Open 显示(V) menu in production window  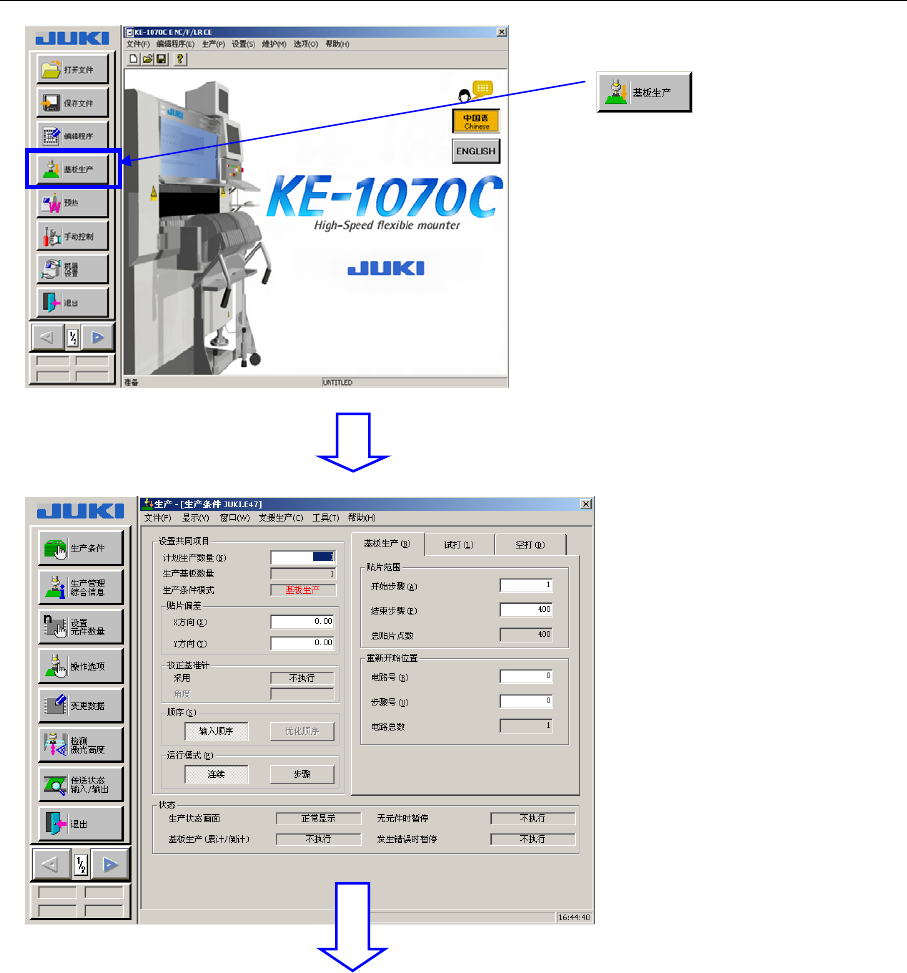(195, 518)
